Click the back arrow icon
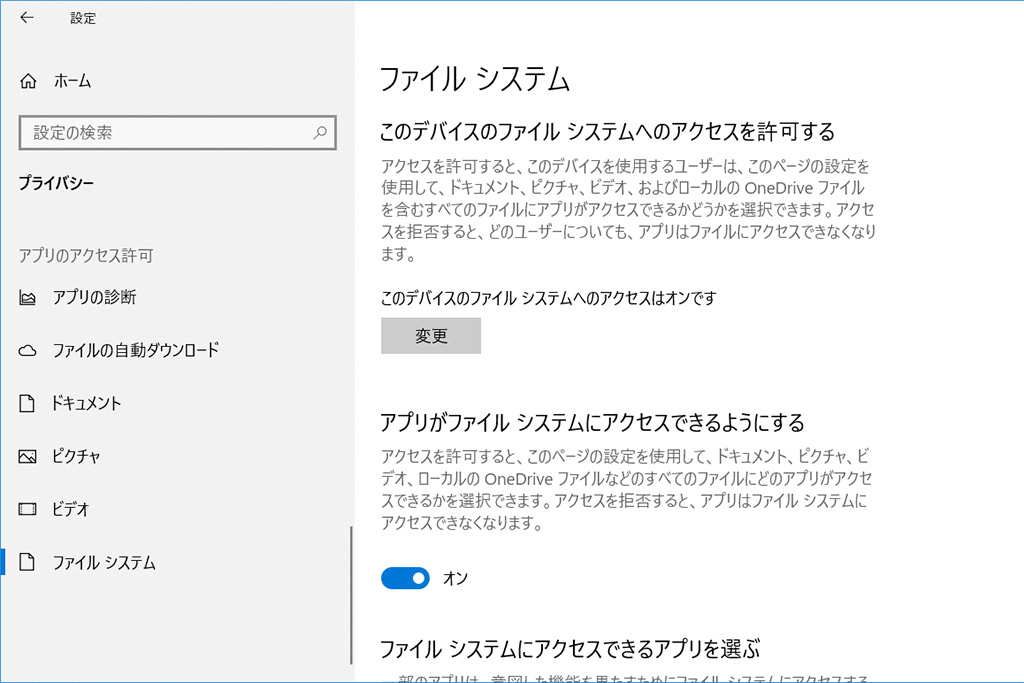The height and width of the screenshot is (683, 1024). [x=26, y=17]
